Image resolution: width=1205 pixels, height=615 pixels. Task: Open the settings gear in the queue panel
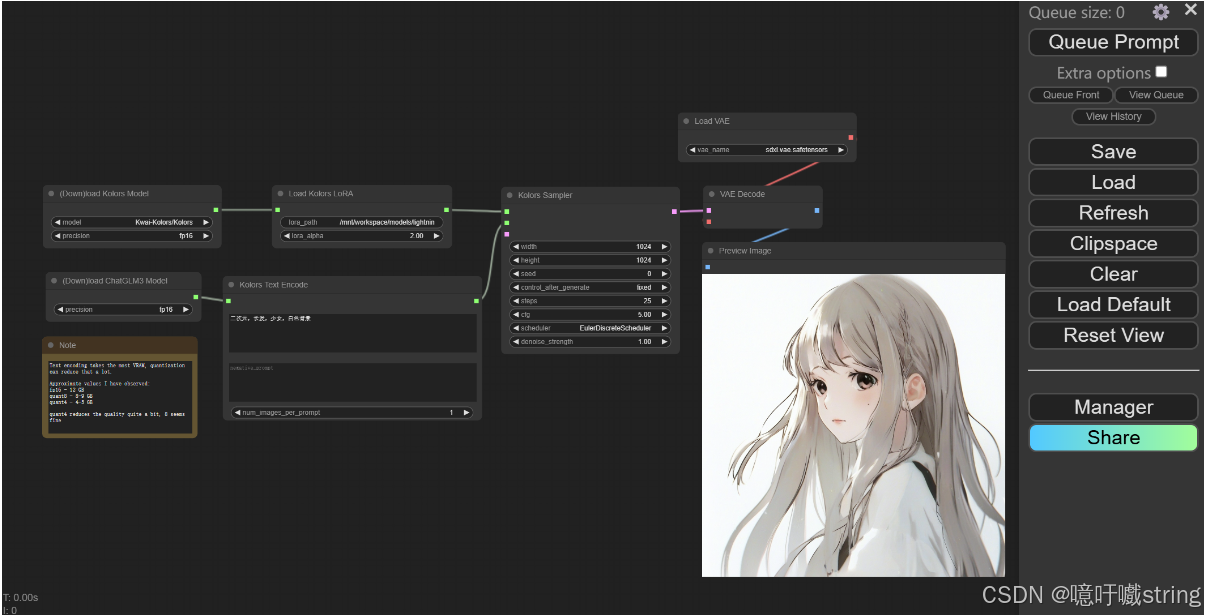(1160, 12)
